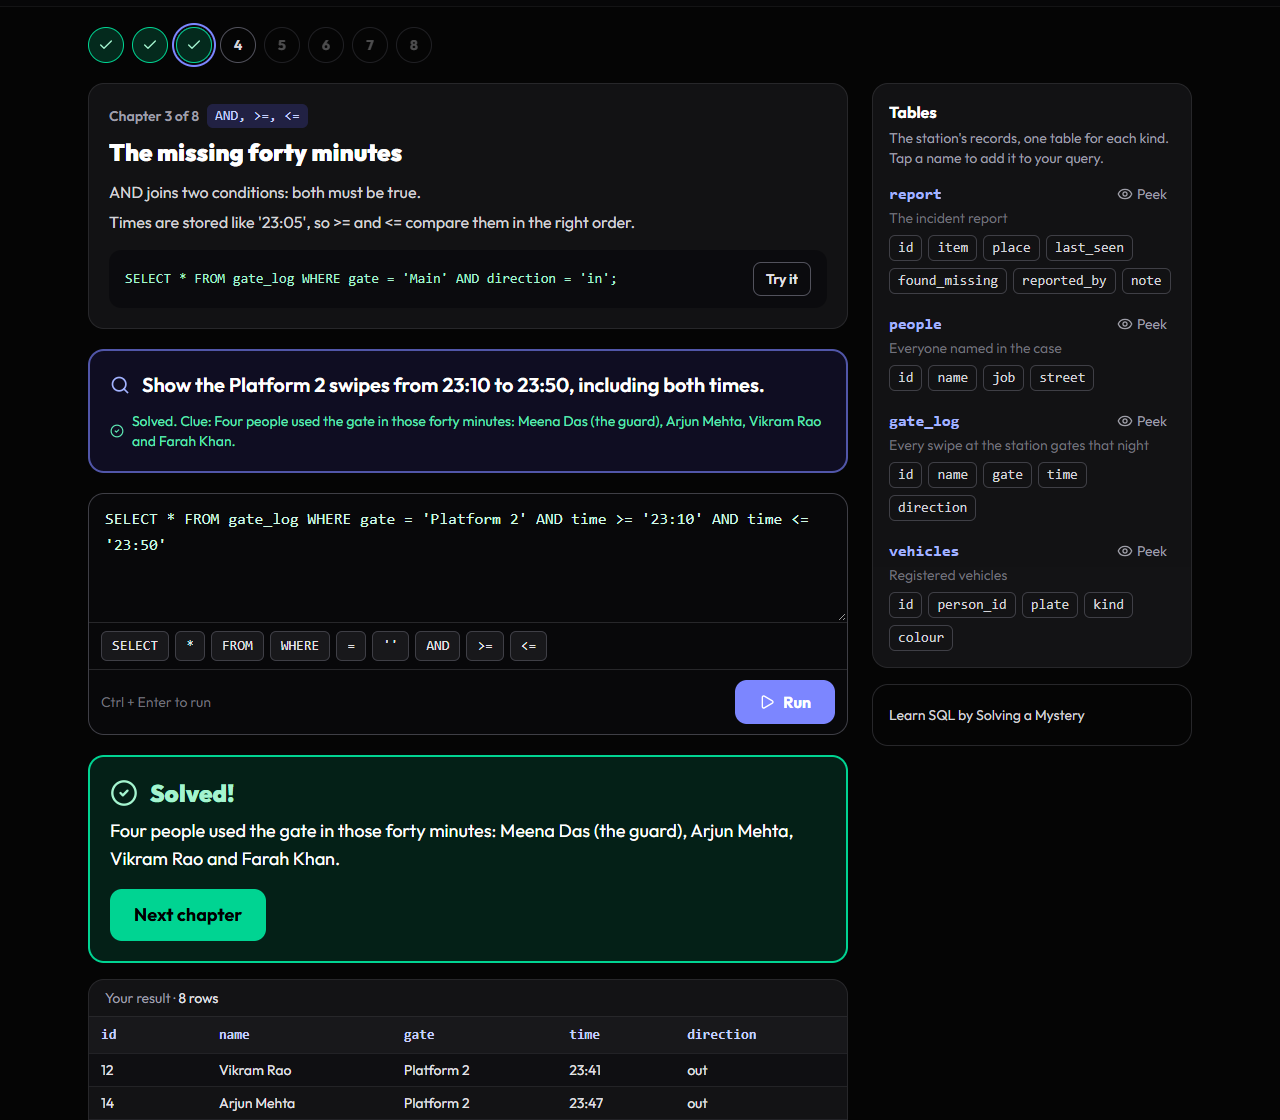Click the magnifier icon beside the task prompt
Image resolution: width=1280 pixels, height=1120 pixels.
[x=120, y=385]
